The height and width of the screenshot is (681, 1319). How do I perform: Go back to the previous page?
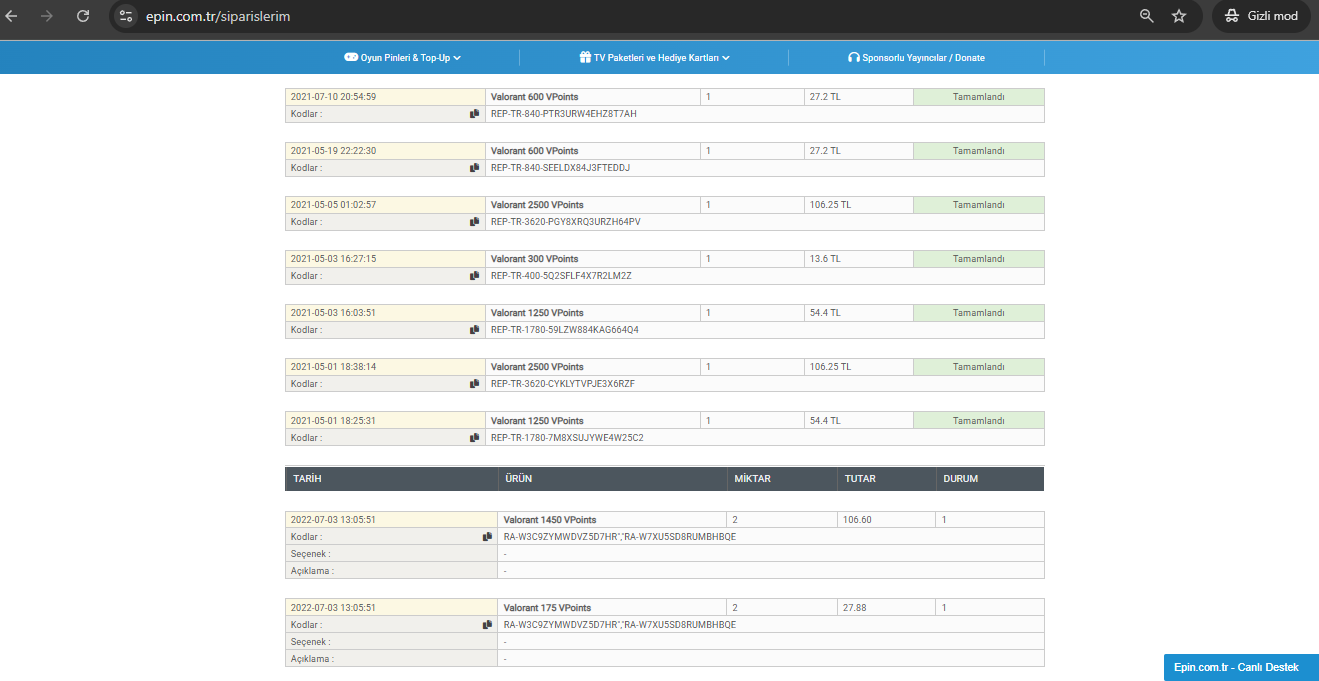point(12,16)
